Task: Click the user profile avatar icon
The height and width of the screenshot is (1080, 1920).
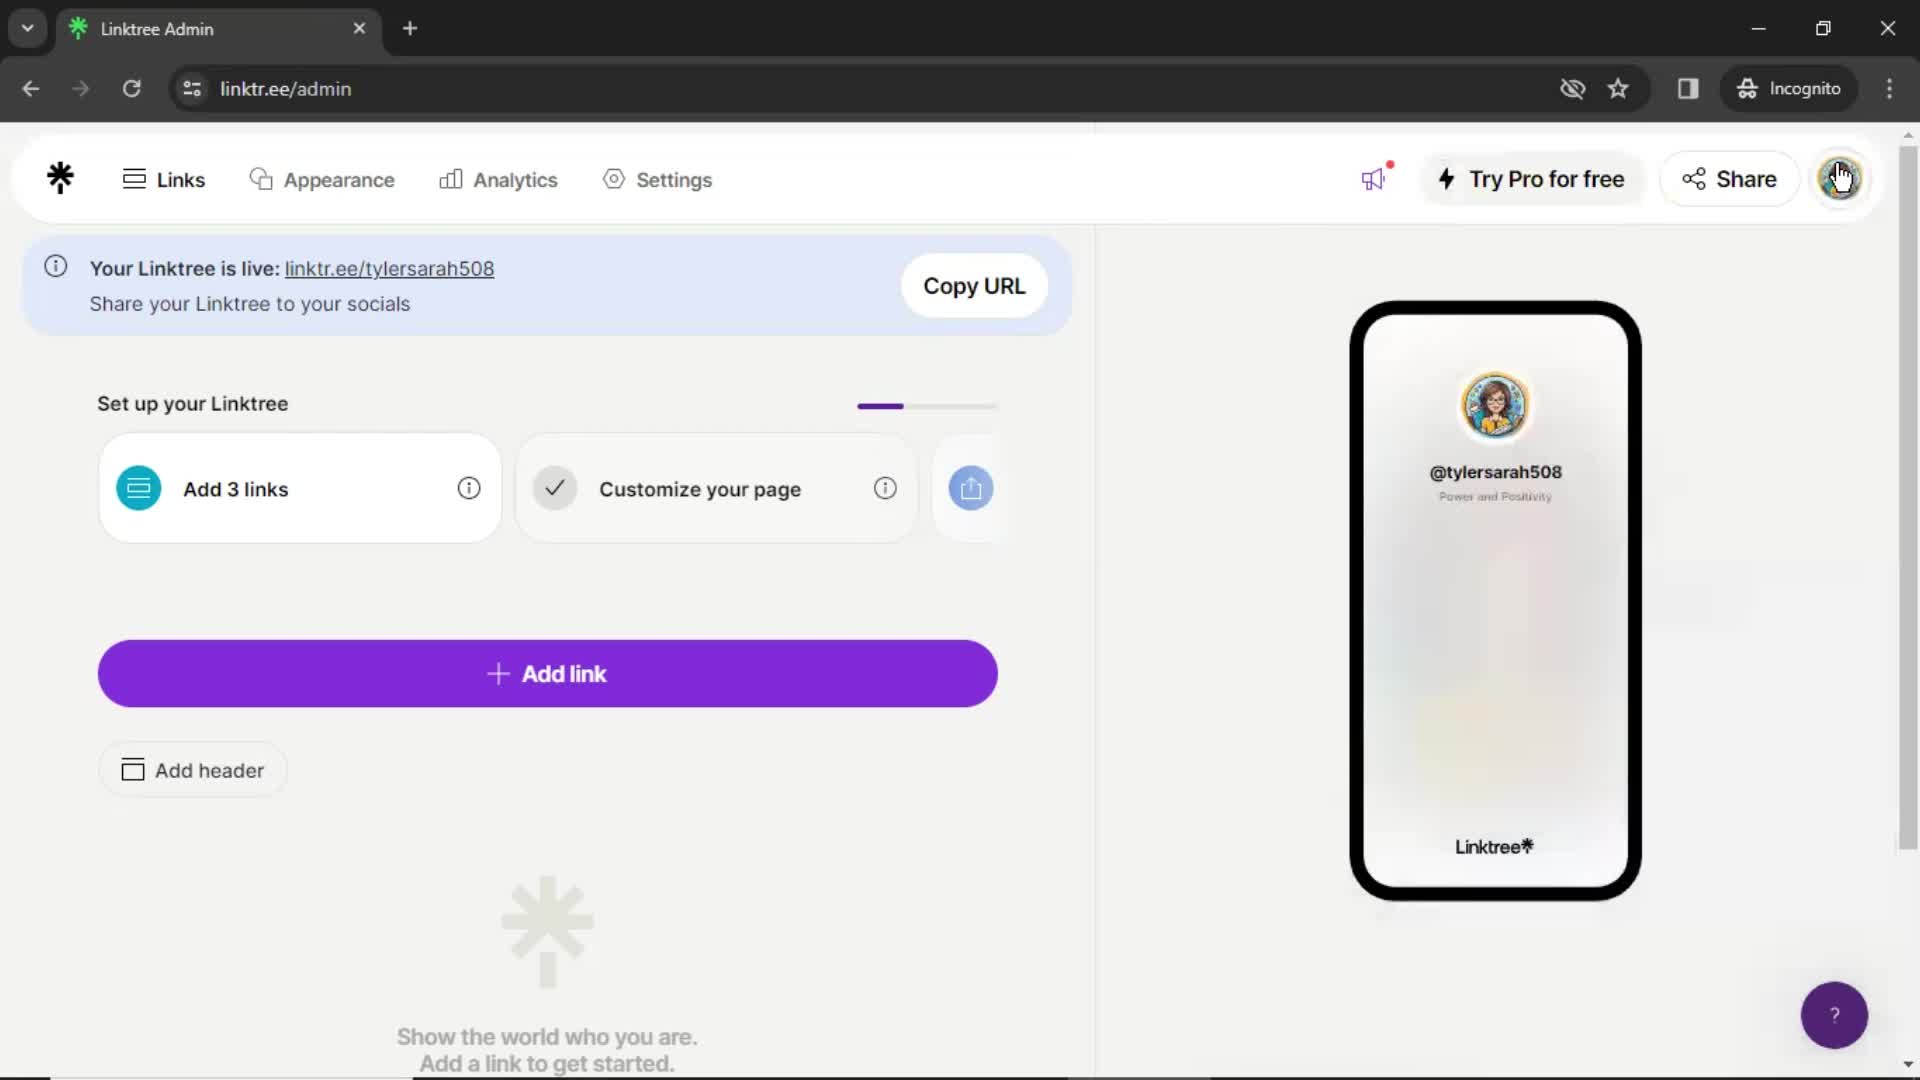Action: pos(1838,178)
